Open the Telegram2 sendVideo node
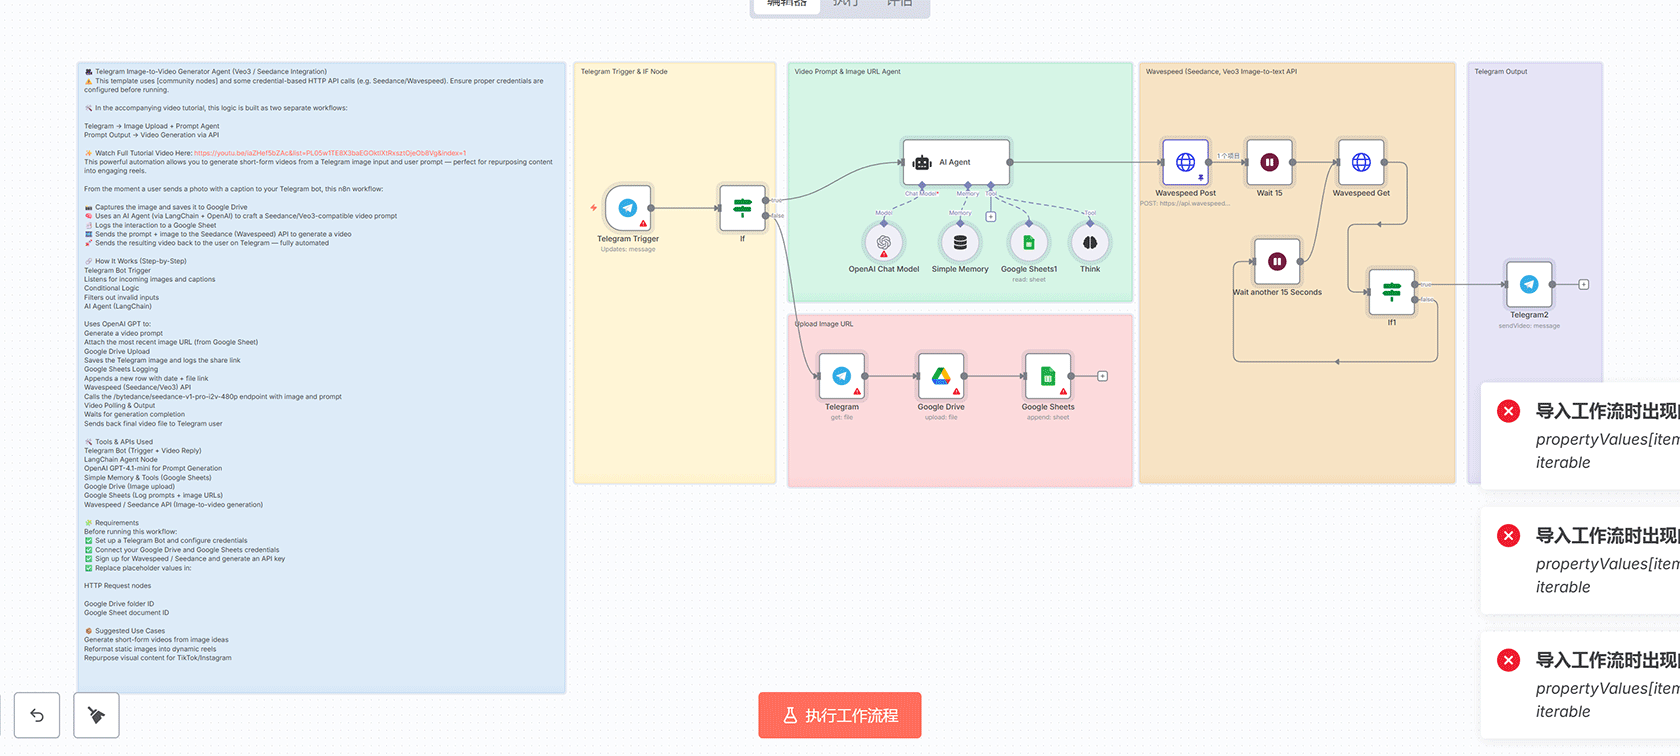 click(1529, 285)
